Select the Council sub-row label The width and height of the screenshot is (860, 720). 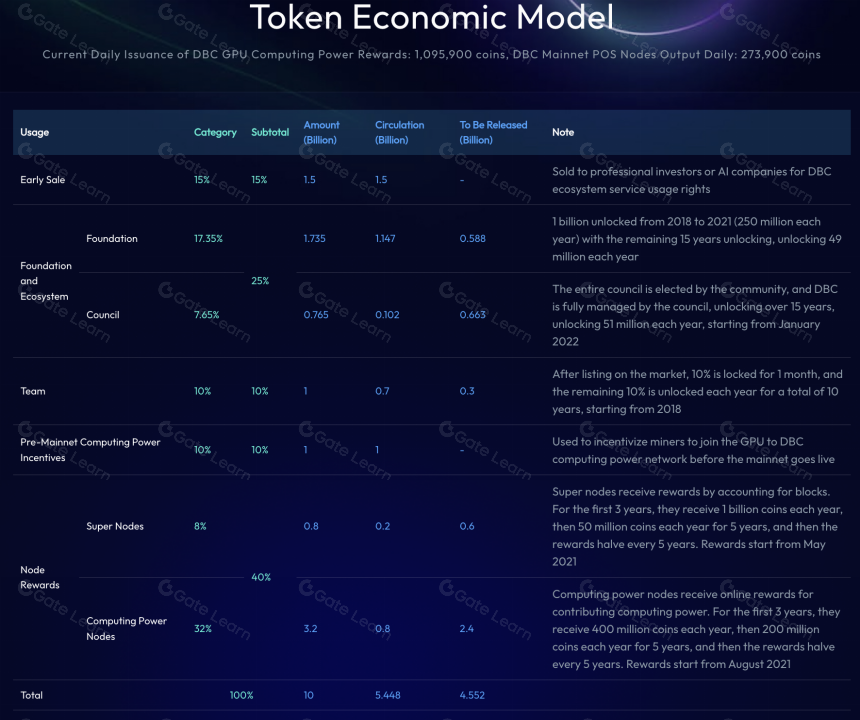[103, 315]
